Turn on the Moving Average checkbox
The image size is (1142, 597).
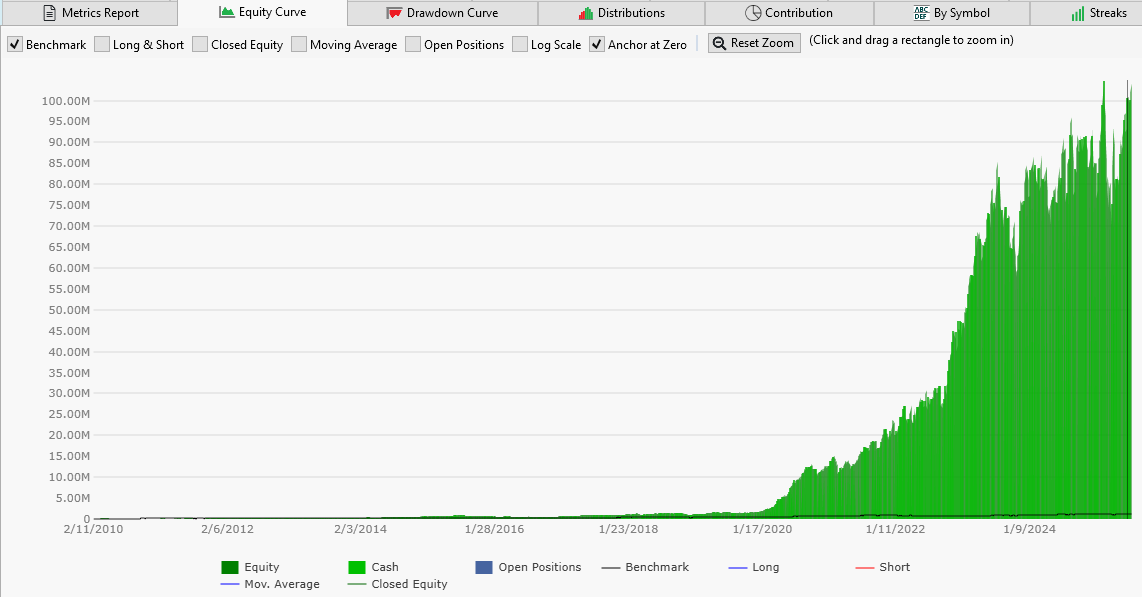(299, 44)
